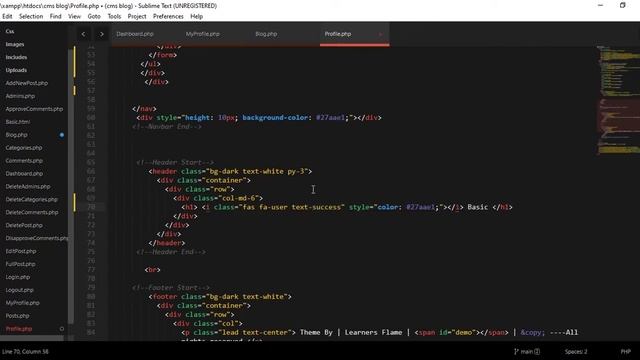Open the Selection menu
Image resolution: width=640 pixels, height=360 pixels.
(31, 16)
